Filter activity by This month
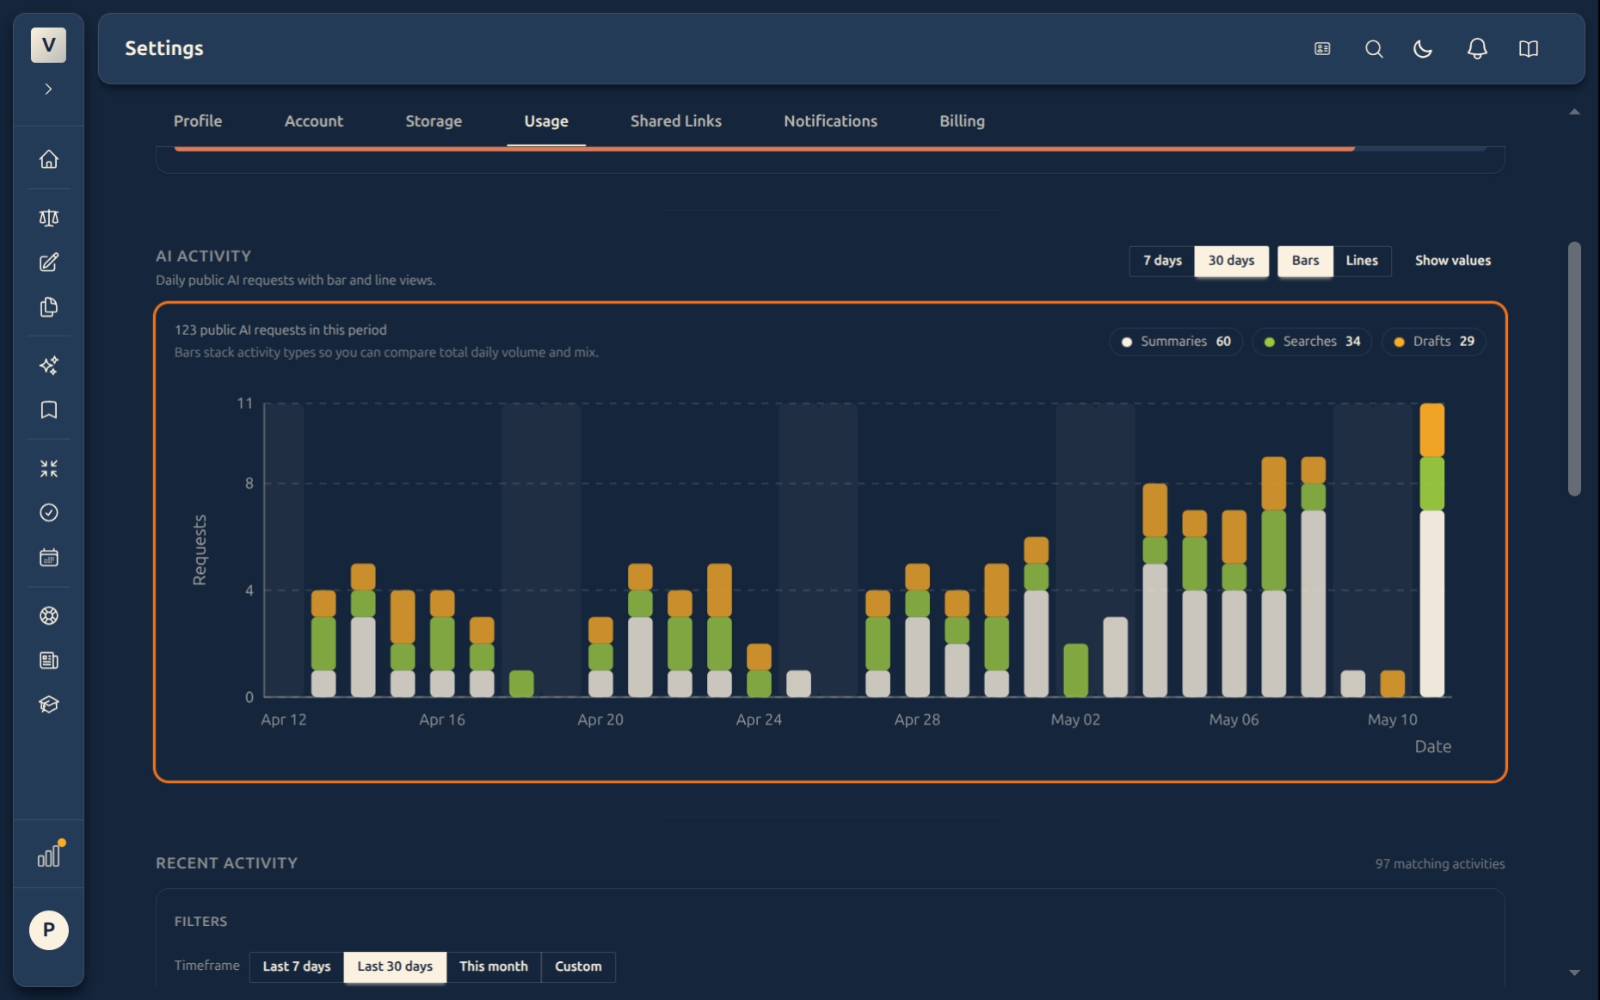This screenshot has width=1600, height=1000. (x=493, y=967)
